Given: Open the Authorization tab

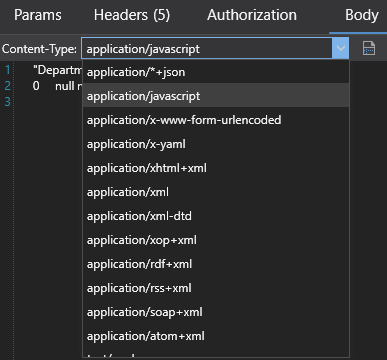Looking at the screenshot, I should coord(252,15).
